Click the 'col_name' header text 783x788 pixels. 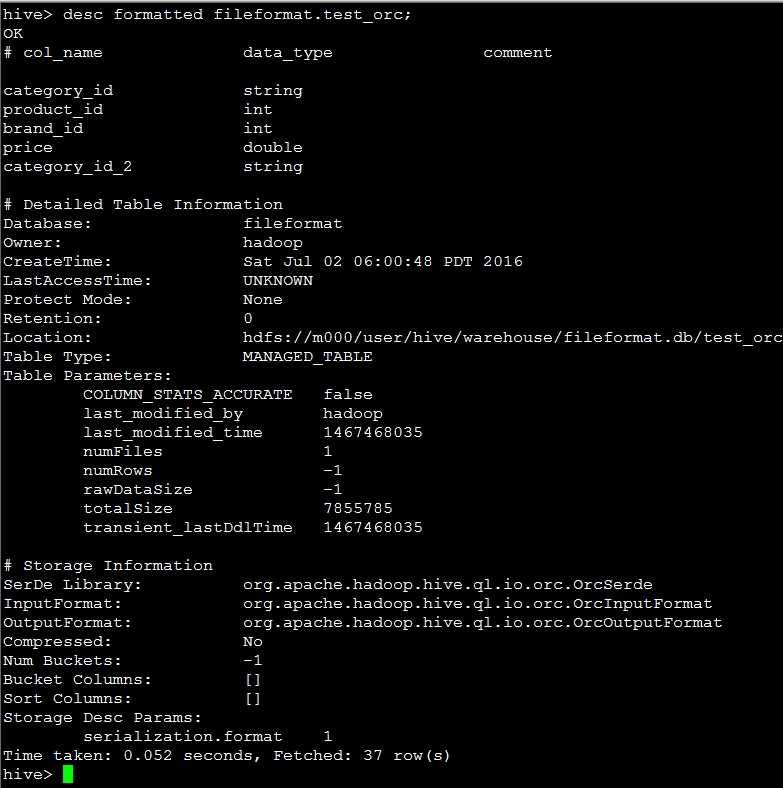(63, 53)
